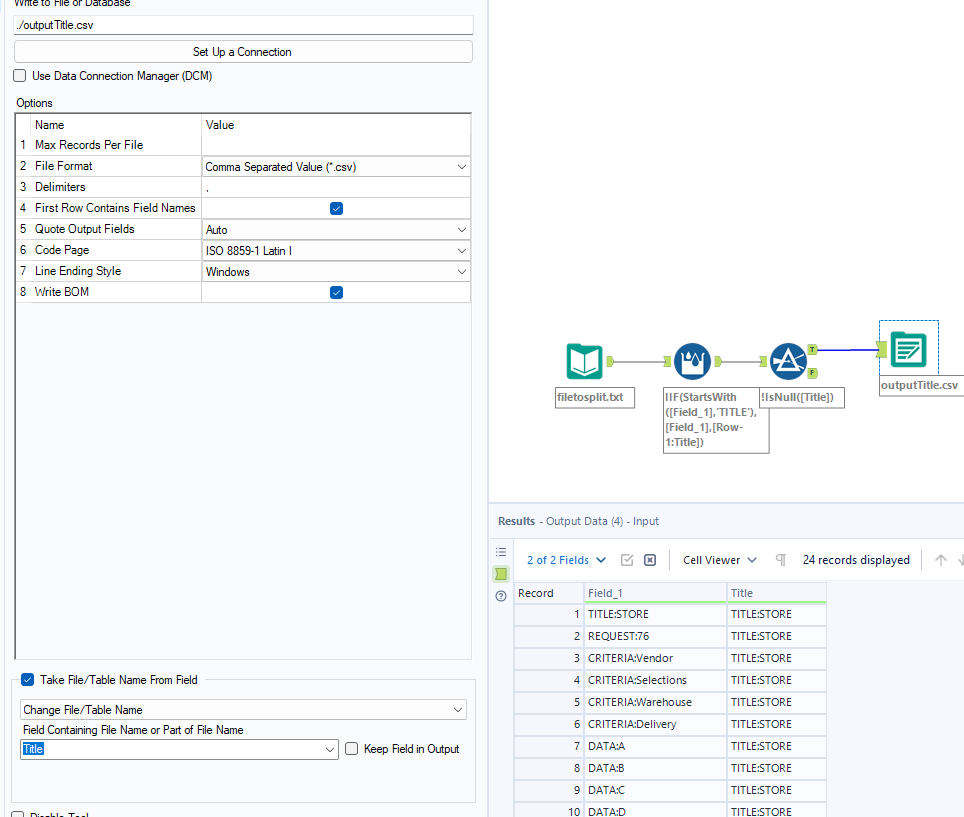Screen dimensions: 964x817
Task: Toggle the show whitespace pilcrow icon
Action: click(x=781, y=560)
